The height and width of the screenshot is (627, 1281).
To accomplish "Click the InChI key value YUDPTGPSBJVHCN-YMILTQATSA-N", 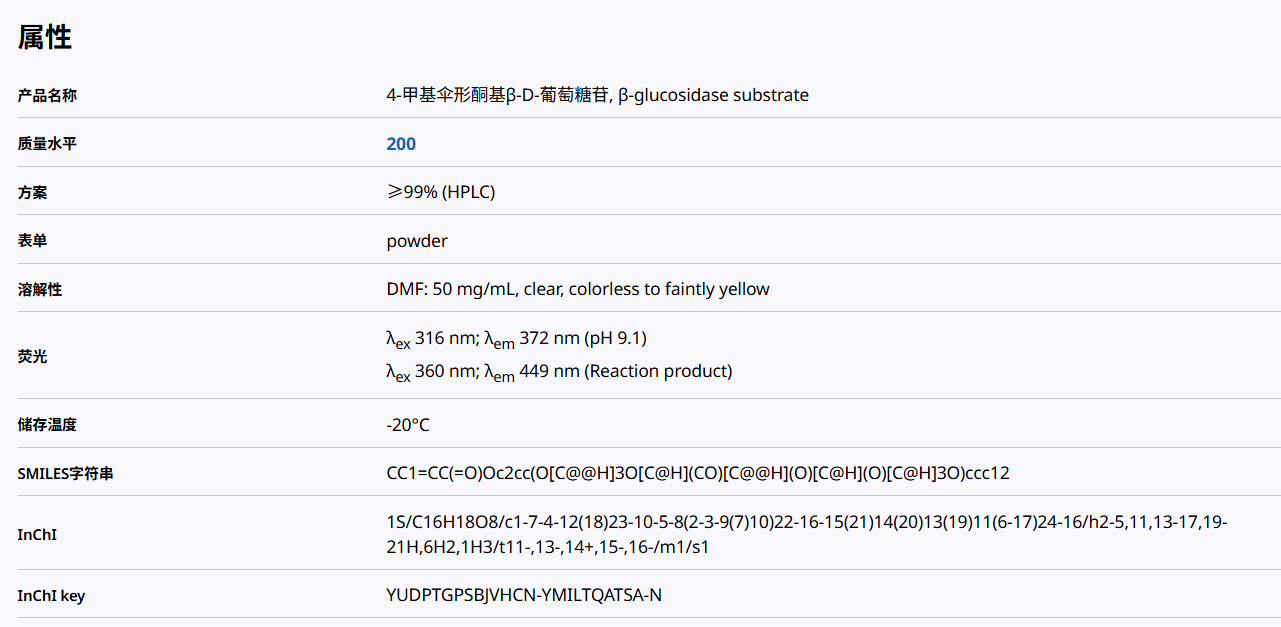I will [x=524, y=596].
